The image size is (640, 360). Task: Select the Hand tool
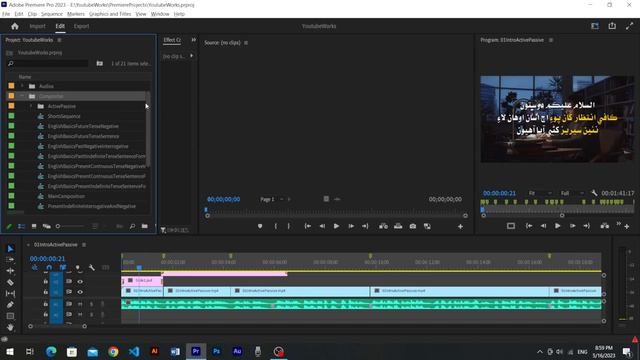11,327
